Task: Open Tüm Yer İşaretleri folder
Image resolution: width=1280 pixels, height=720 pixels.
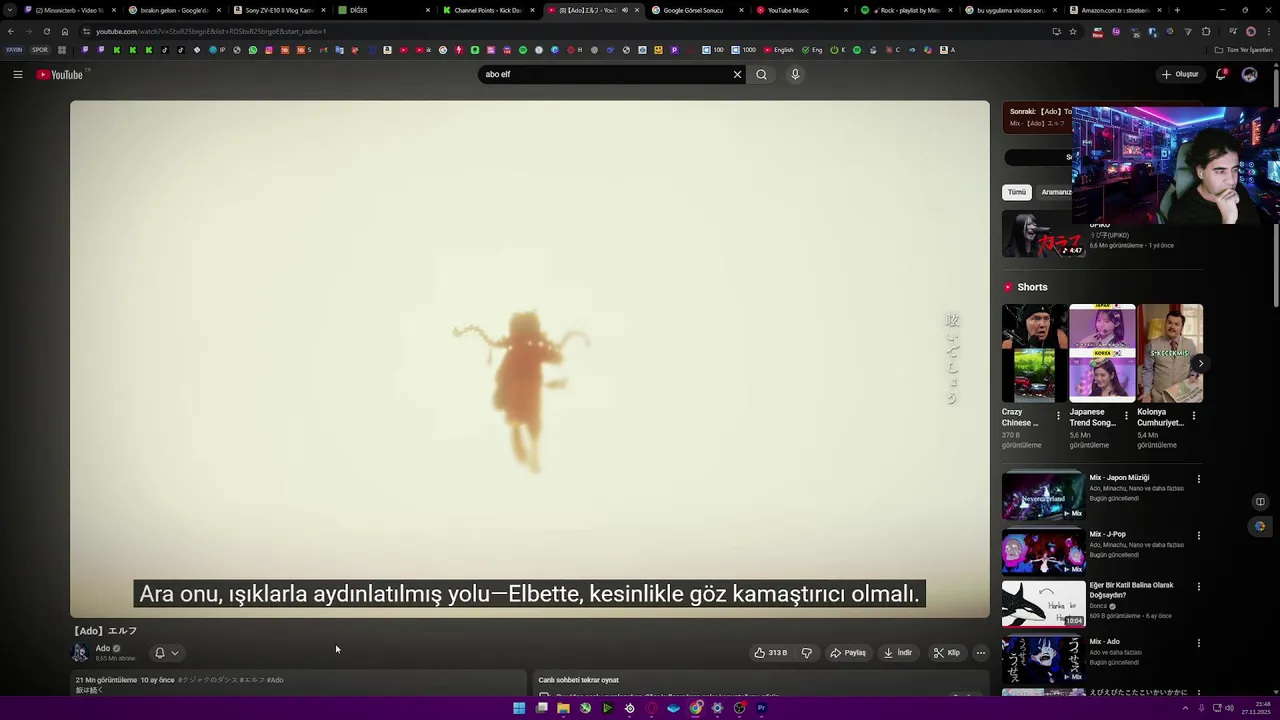Action: click(x=1244, y=50)
